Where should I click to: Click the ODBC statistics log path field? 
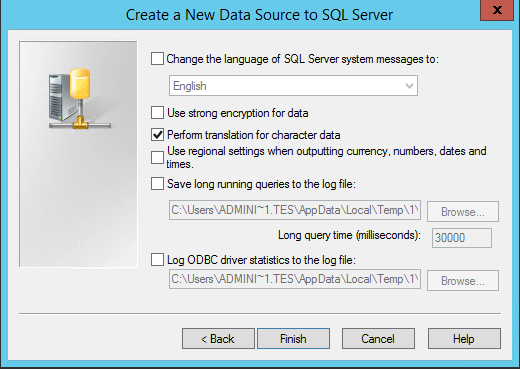[x=295, y=279]
